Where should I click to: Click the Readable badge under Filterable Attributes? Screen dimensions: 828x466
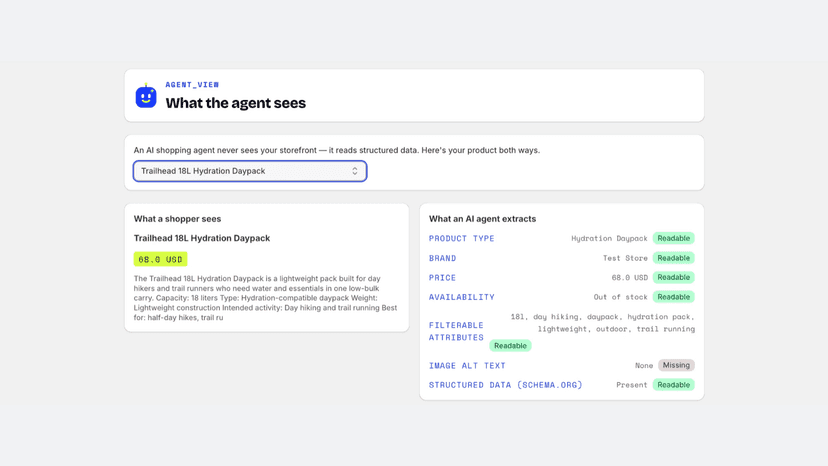[x=510, y=346]
